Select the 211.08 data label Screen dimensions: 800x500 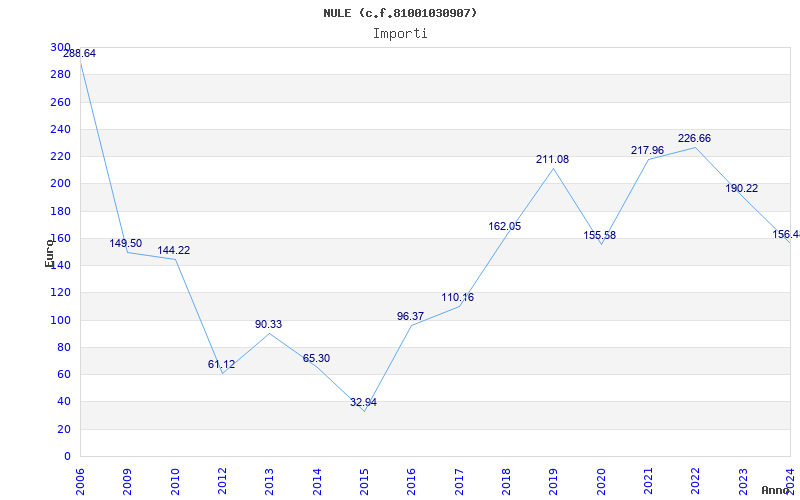552,160
